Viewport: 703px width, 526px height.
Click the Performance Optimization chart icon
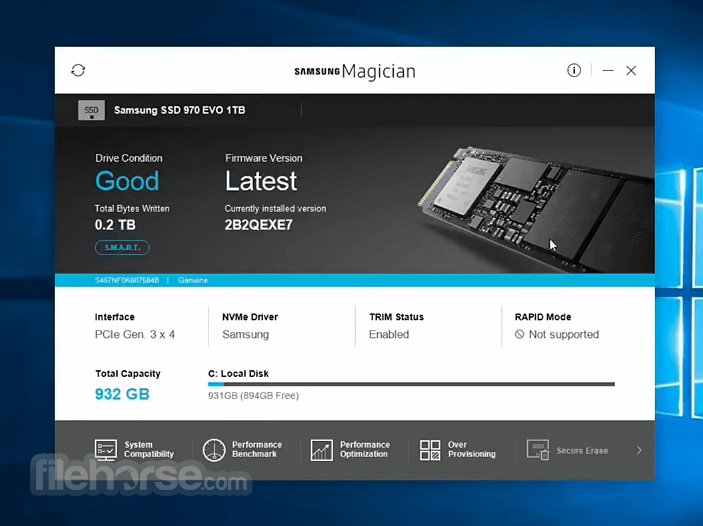[321, 450]
